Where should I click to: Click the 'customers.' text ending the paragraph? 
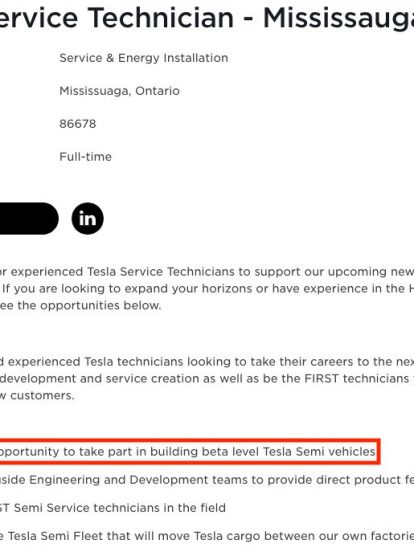click(42, 395)
